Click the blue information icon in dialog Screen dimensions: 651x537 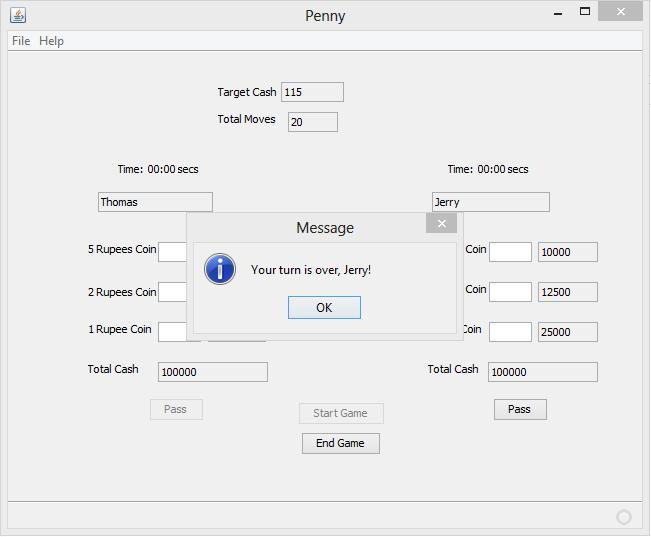(x=220, y=269)
